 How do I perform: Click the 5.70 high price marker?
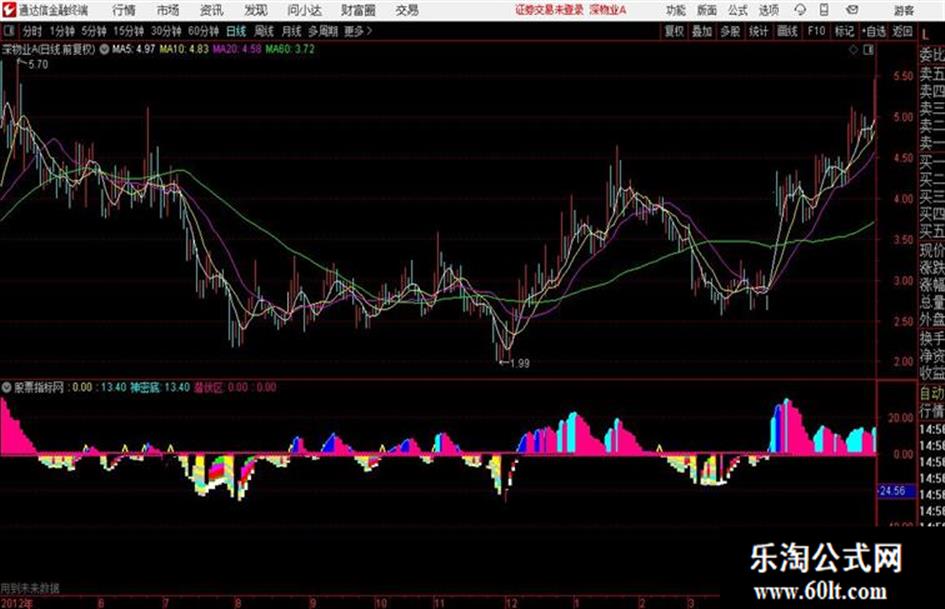point(38,65)
